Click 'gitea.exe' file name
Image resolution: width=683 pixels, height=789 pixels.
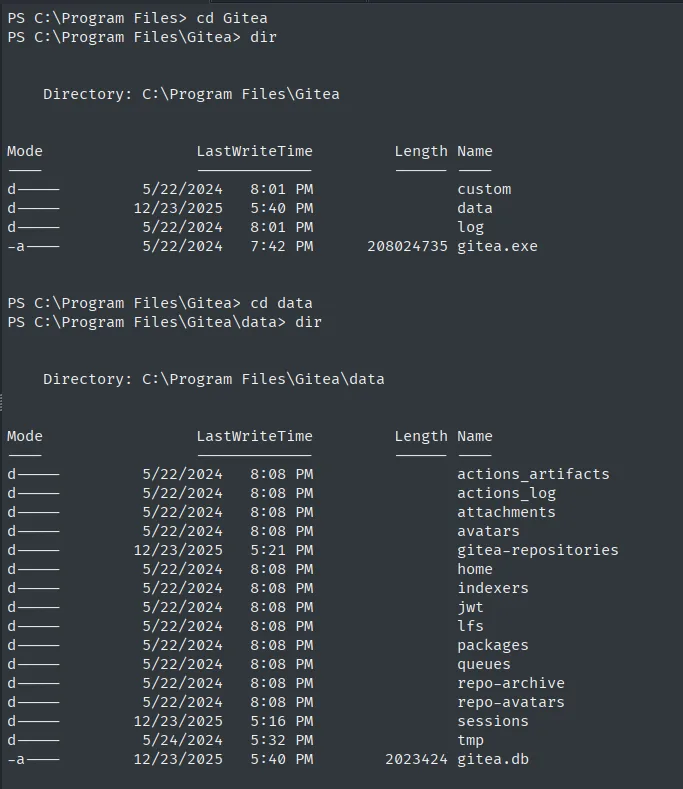click(497, 247)
